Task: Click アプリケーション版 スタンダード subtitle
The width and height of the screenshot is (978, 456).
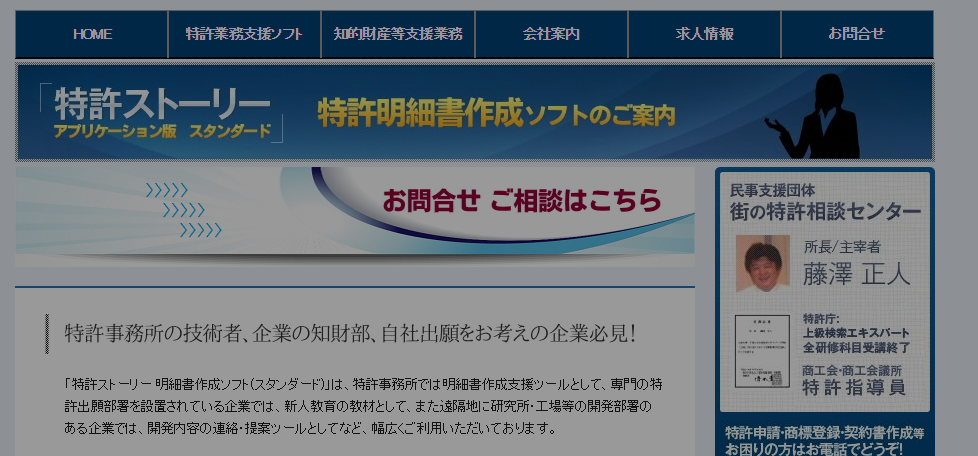Action: [162, 132]
